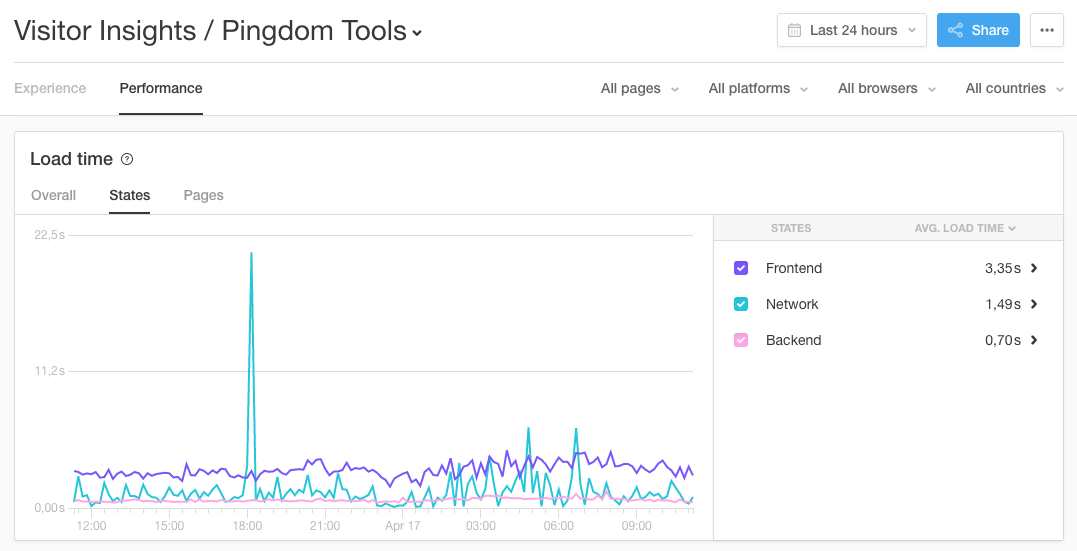Open the All pages filter dropdown
This screenshot has width=1077, height=551.
640,88
